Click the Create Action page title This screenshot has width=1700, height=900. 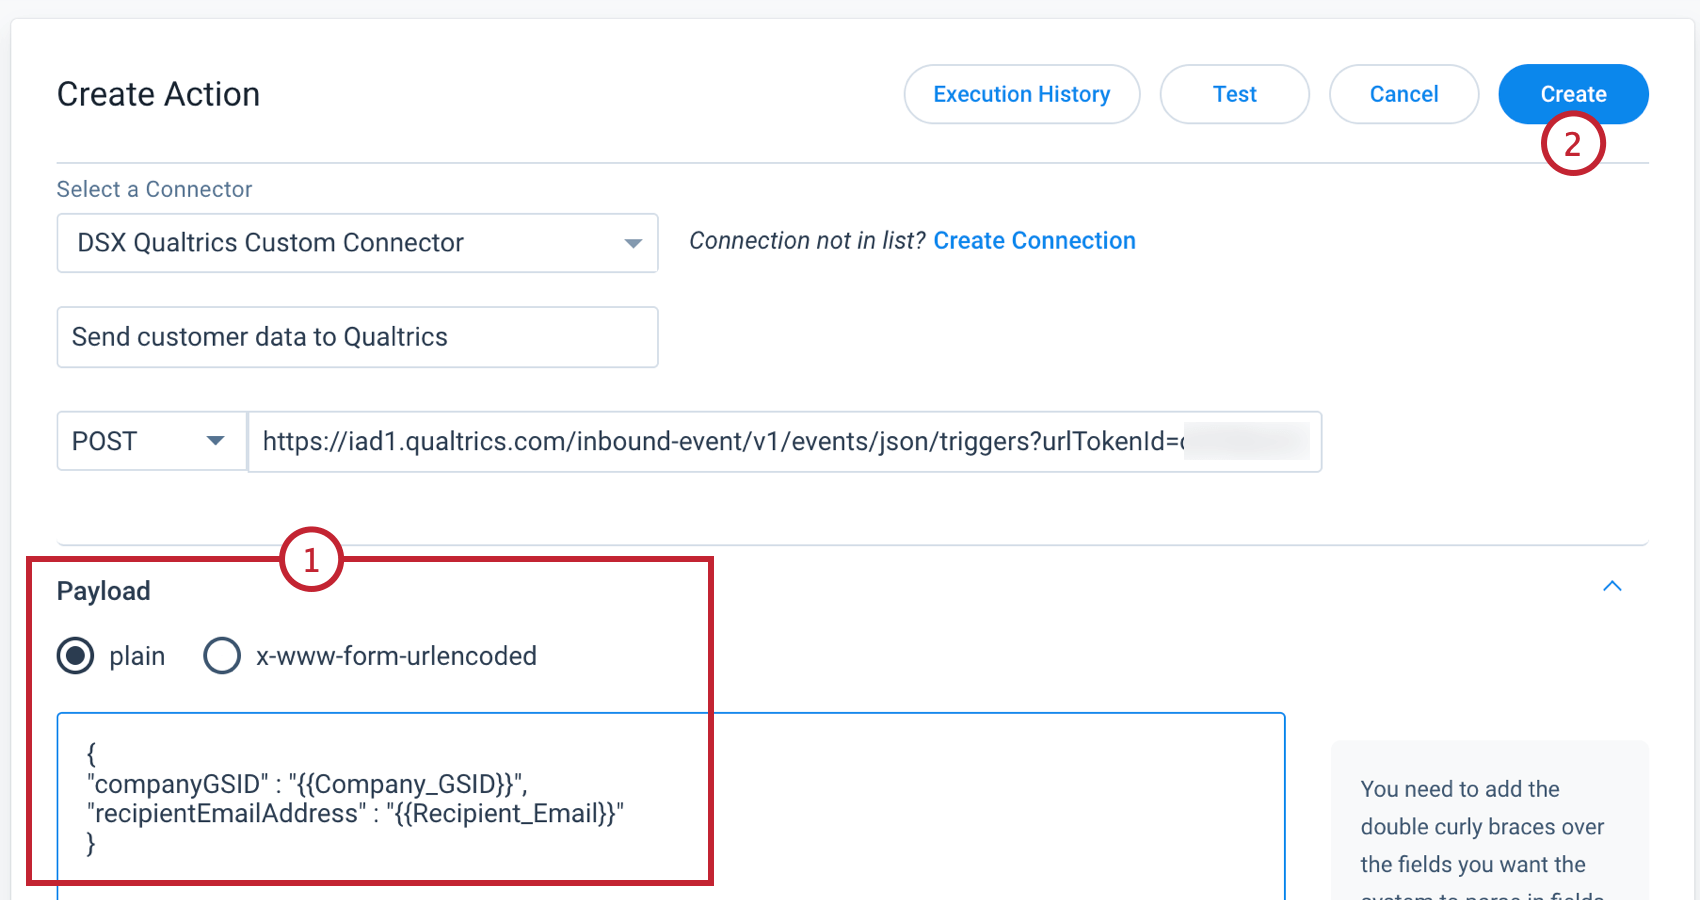(x=158, y=93)
